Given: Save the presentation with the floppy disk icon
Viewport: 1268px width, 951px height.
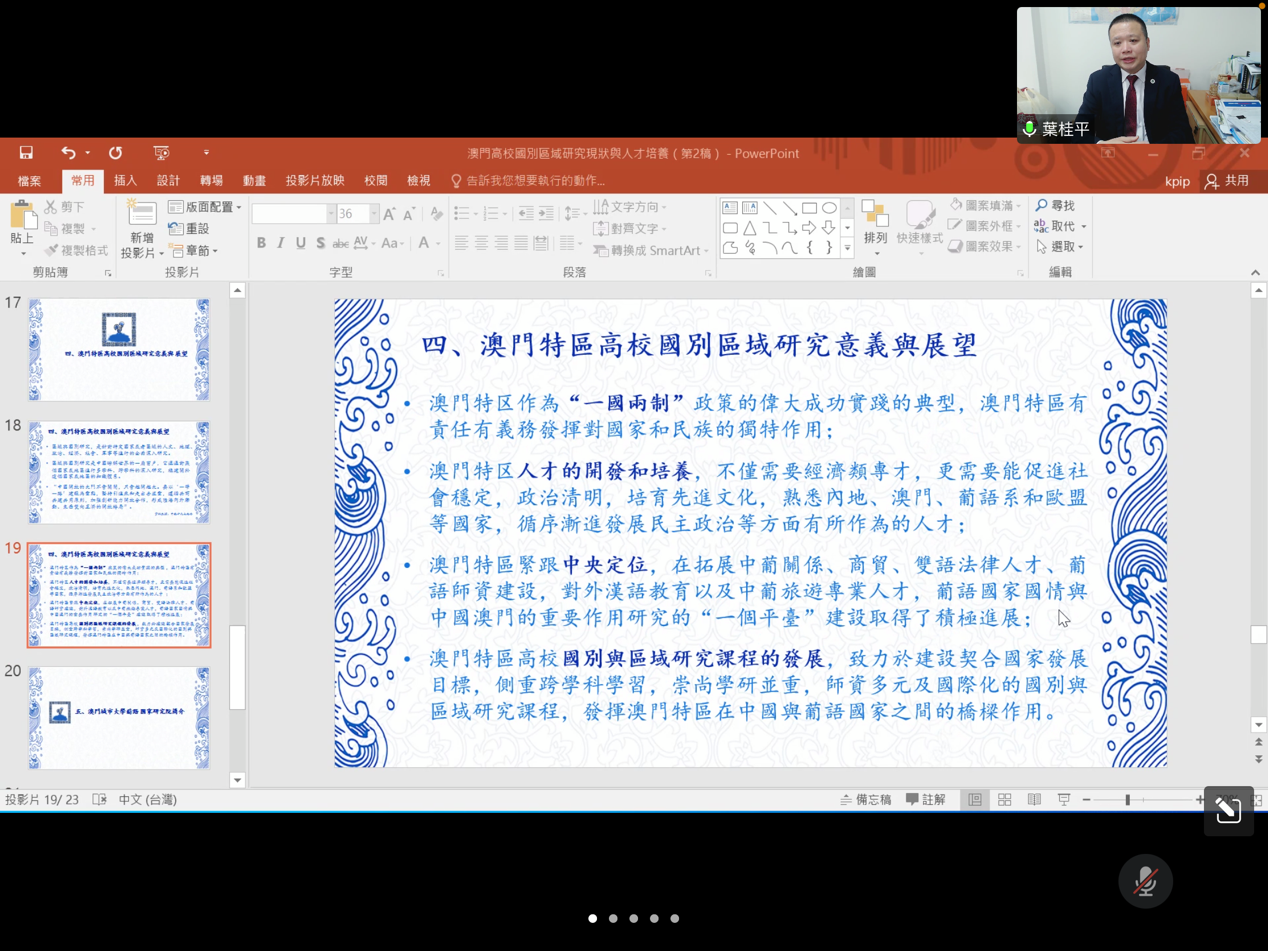Looking at the screenshot, I should pyautogui.click(x=26, y=153).
